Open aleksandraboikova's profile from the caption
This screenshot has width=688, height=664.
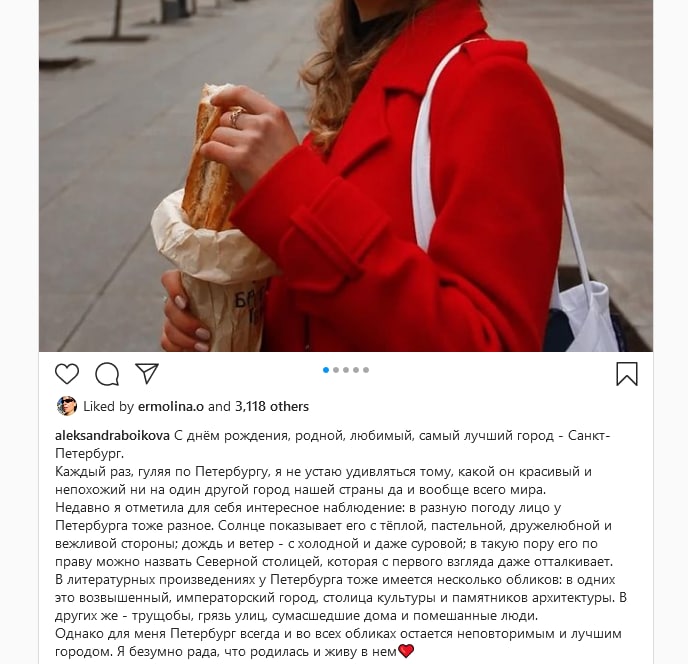point(112,436)
